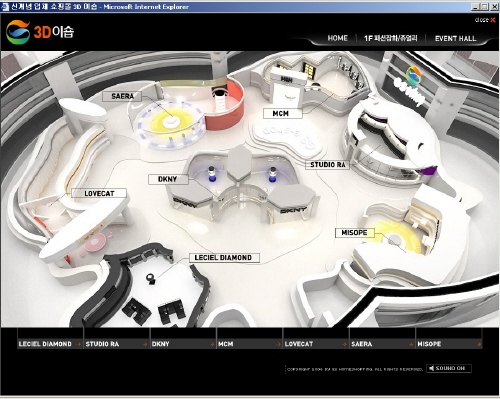This screenshot has width=500, height=399.
Task: Click the 3D e-shop logo icon
Action: (x=18, y=32)
